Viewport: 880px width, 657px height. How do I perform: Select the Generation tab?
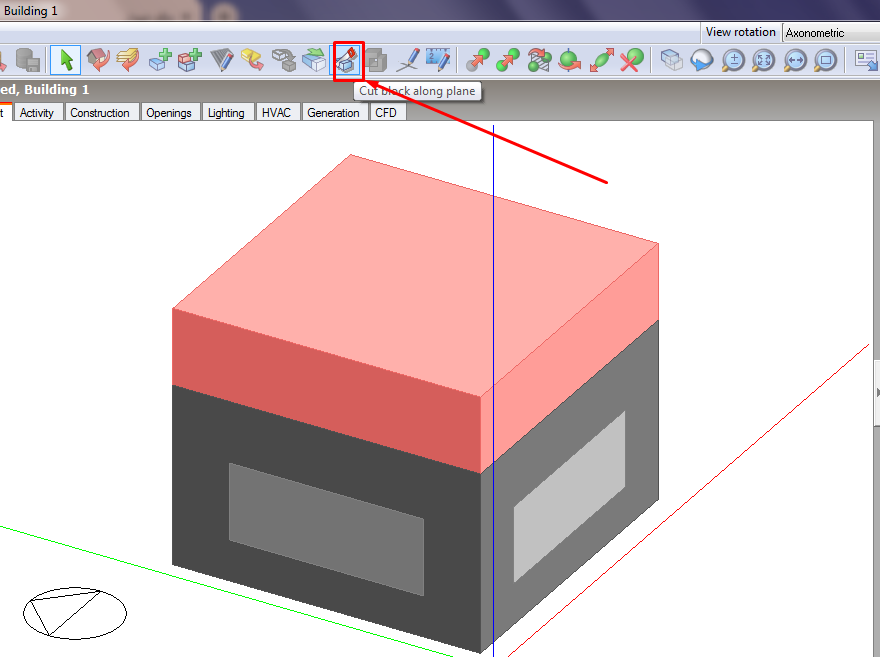[333, 113]
